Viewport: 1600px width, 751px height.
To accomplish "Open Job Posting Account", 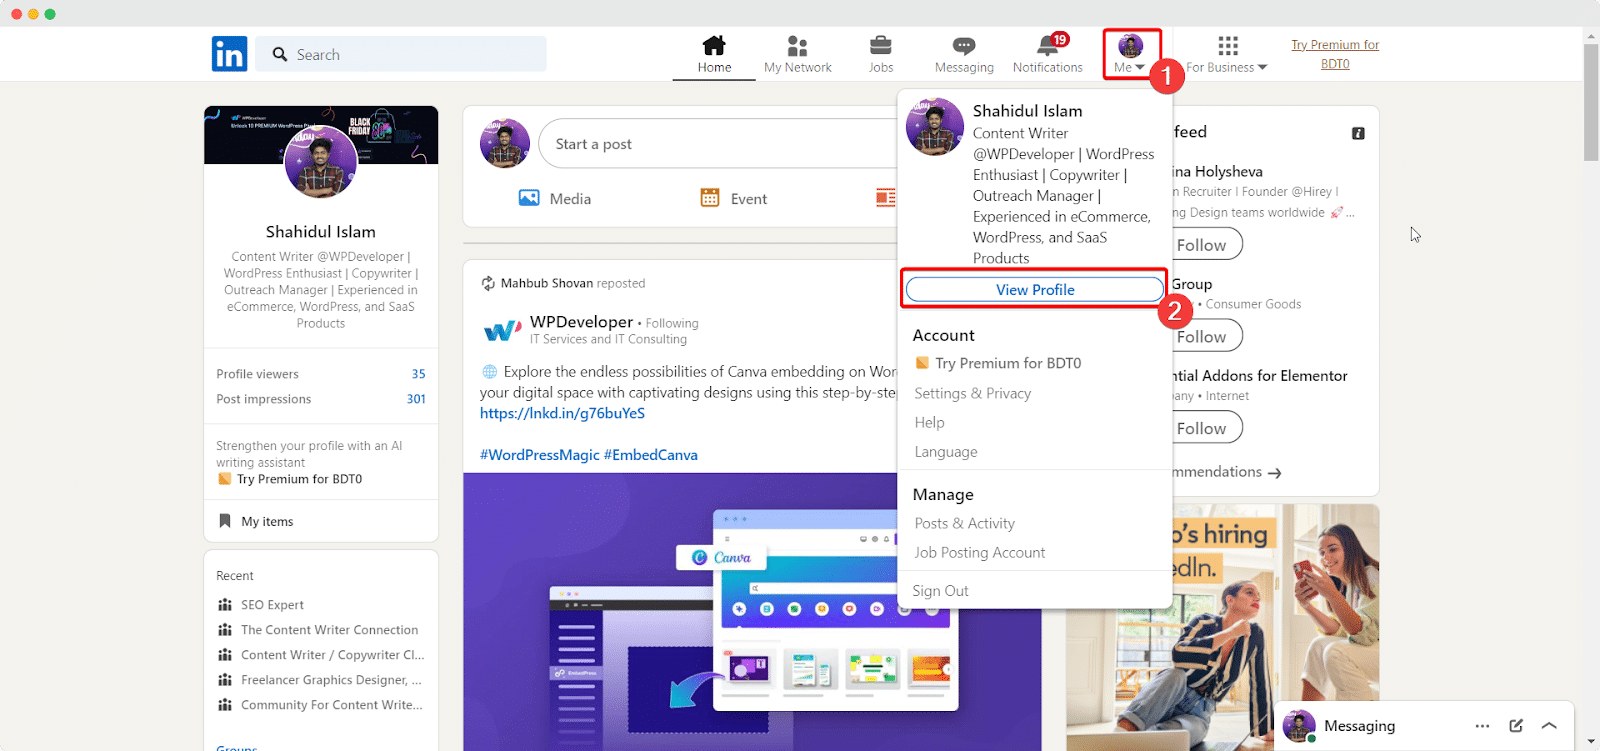I will 979,552.
